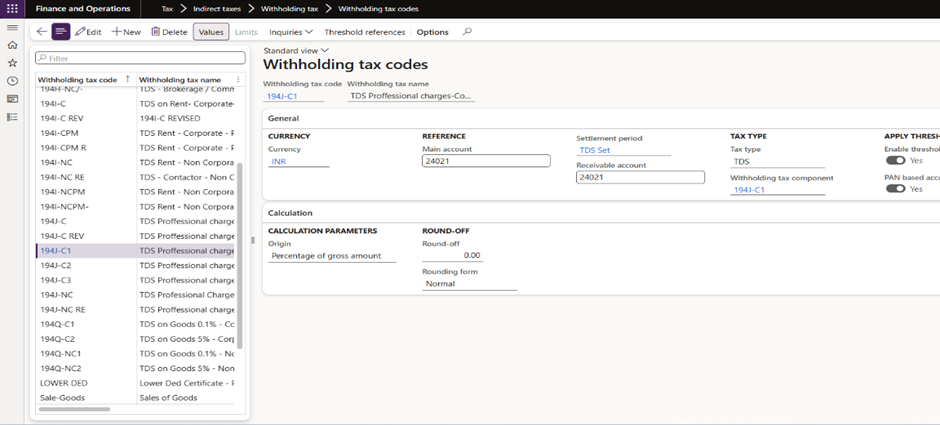Expand the Standard view selector
940x425 pixels.
pyautogui.click(x=296, y=50)
